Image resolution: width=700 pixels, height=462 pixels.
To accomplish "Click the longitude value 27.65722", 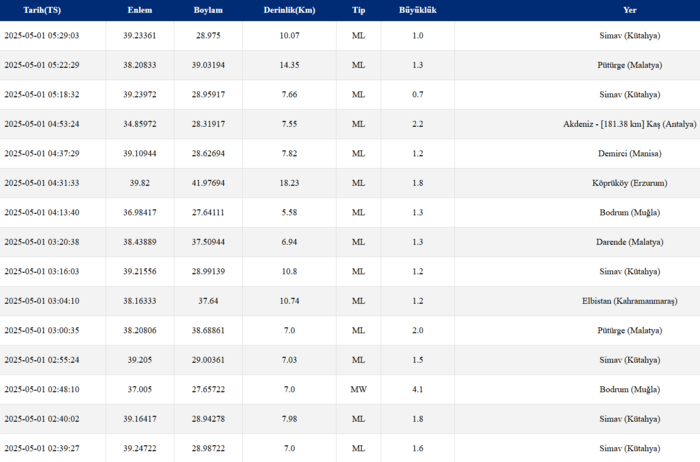I will (208, 389).
